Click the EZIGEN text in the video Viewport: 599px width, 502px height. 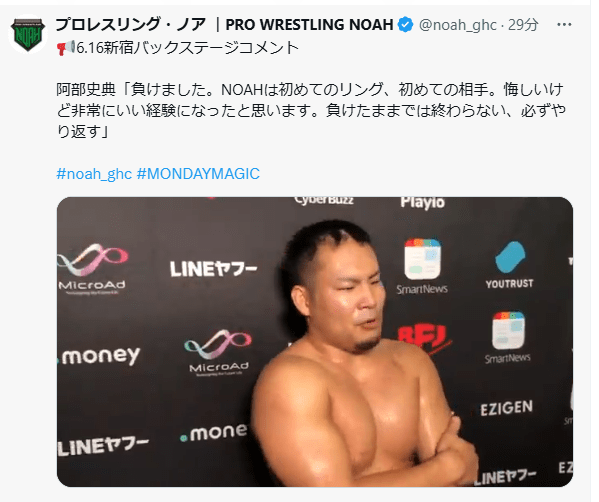tap(507, 408)
